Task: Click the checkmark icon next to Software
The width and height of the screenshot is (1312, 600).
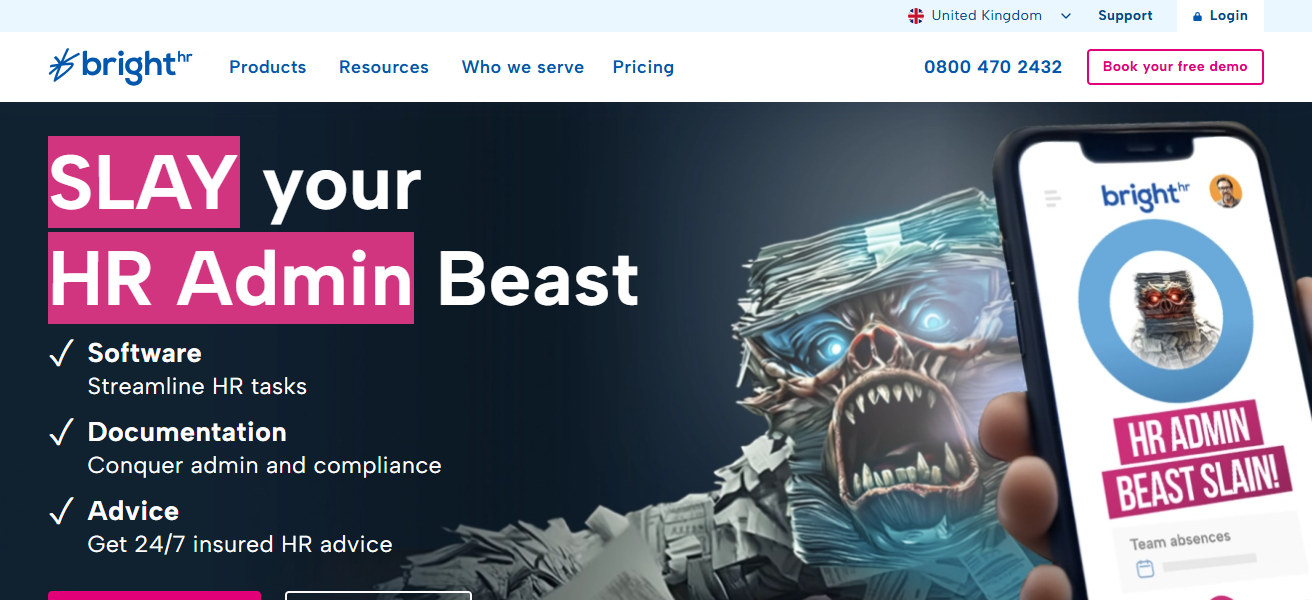Action: coord(62,354)
